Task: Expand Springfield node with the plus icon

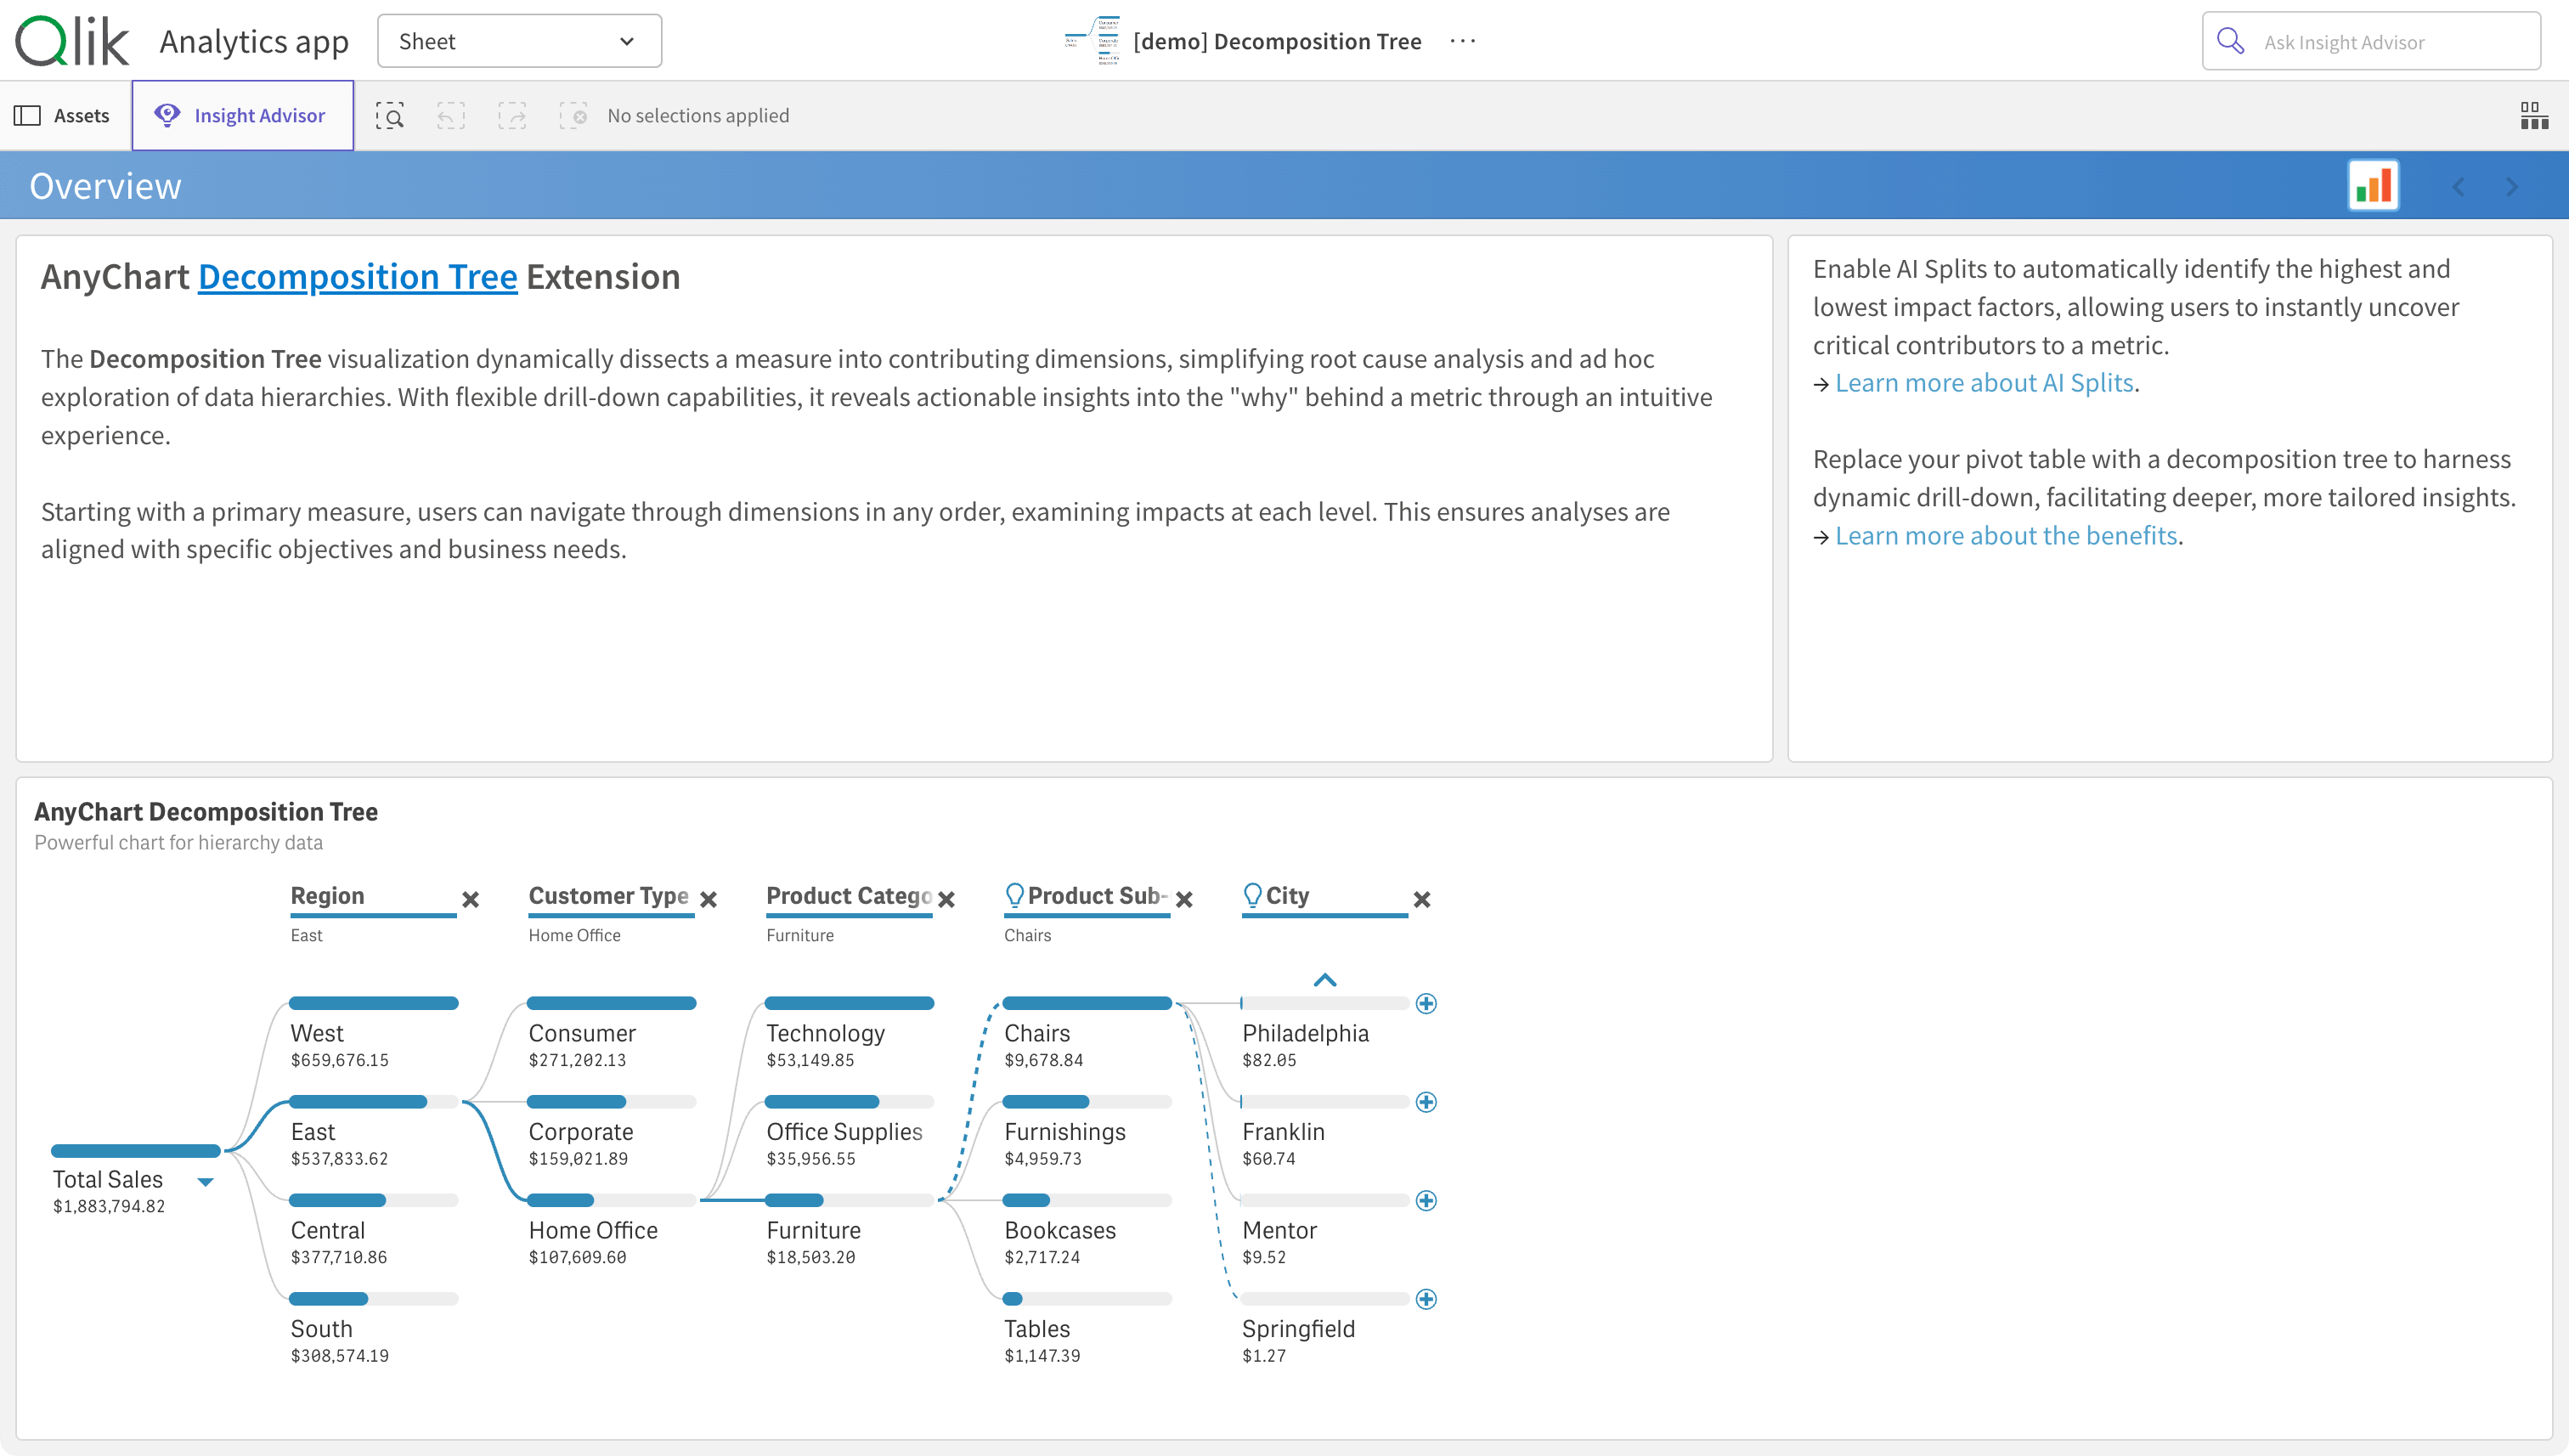Action: click(1426, 1299)
